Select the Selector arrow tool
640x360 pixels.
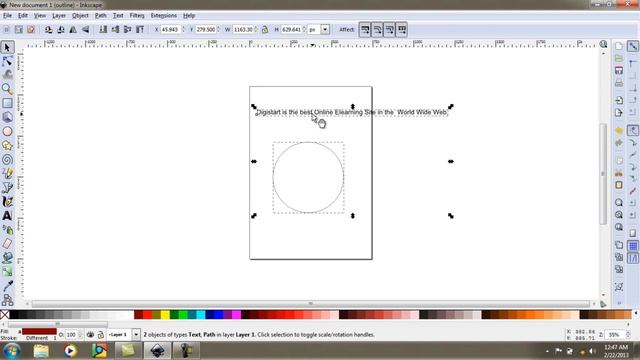pos(7,47)
